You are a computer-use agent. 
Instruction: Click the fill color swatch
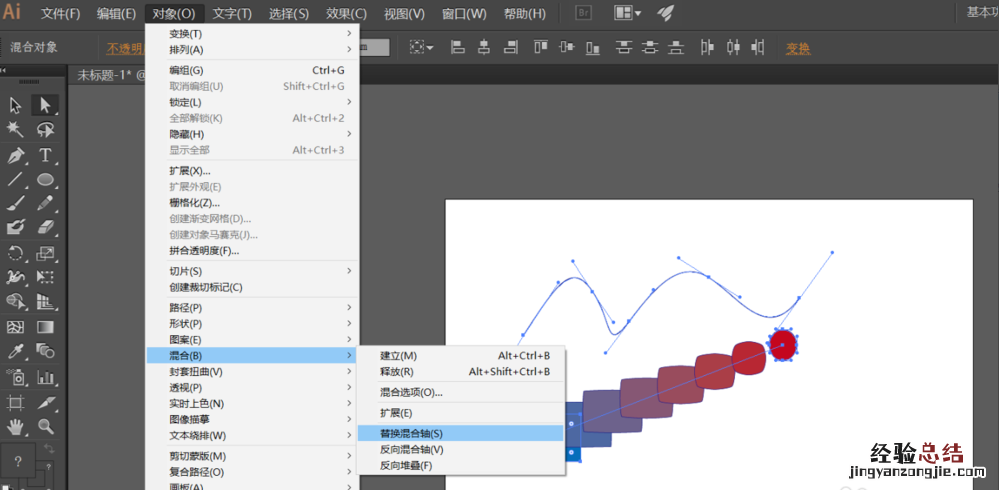pyautogui.click(x=20, y=463)
